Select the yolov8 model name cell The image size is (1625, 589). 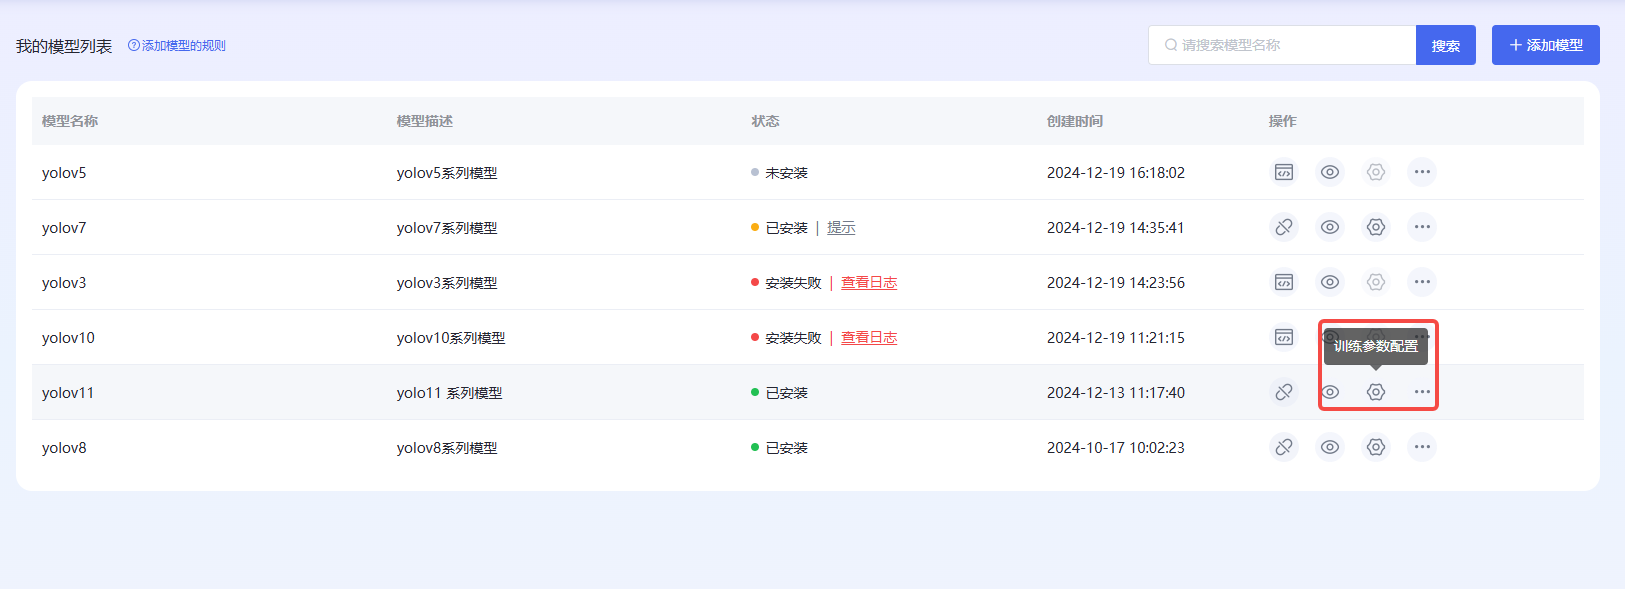pos(64,448)
